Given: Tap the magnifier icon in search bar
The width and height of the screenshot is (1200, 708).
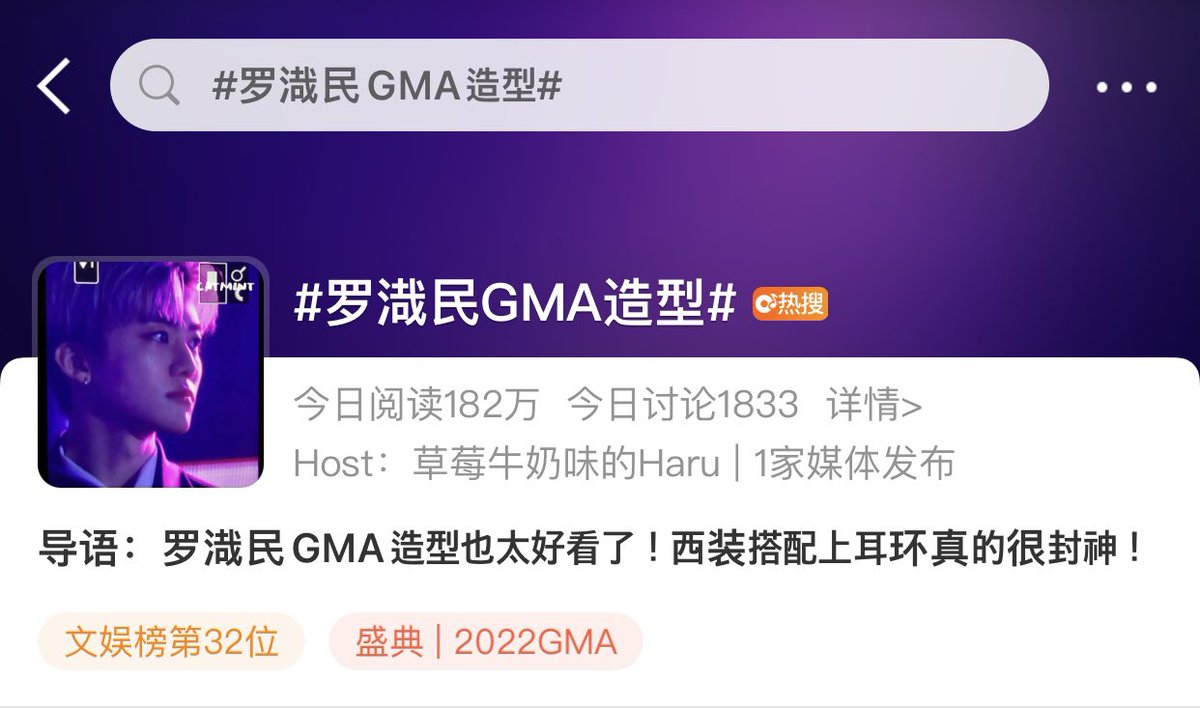Looking at the screenshot, I should point(159,86).
